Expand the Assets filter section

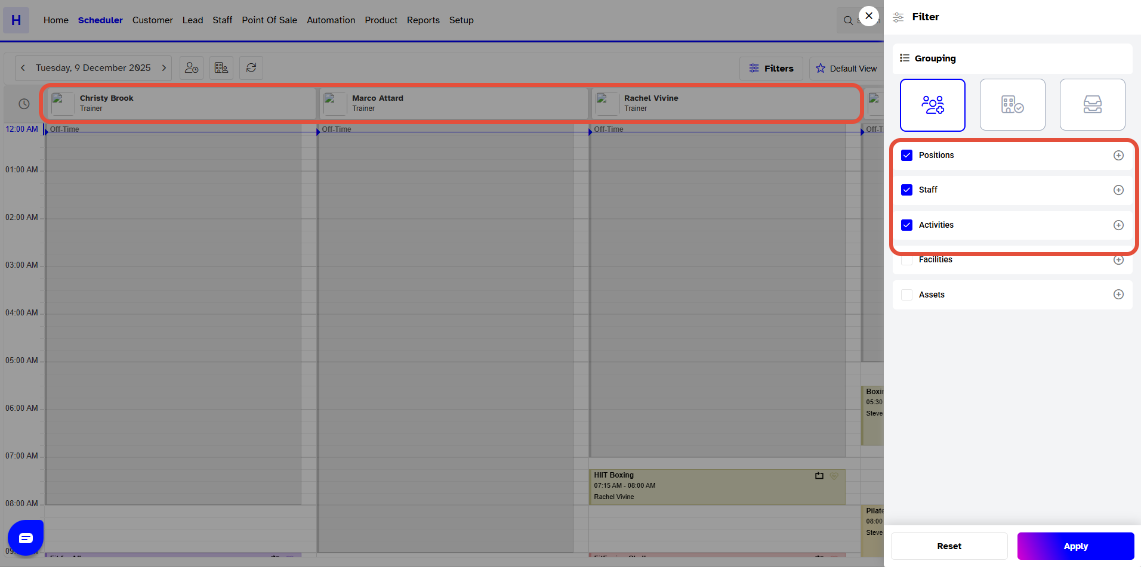tap(1118, 295)
